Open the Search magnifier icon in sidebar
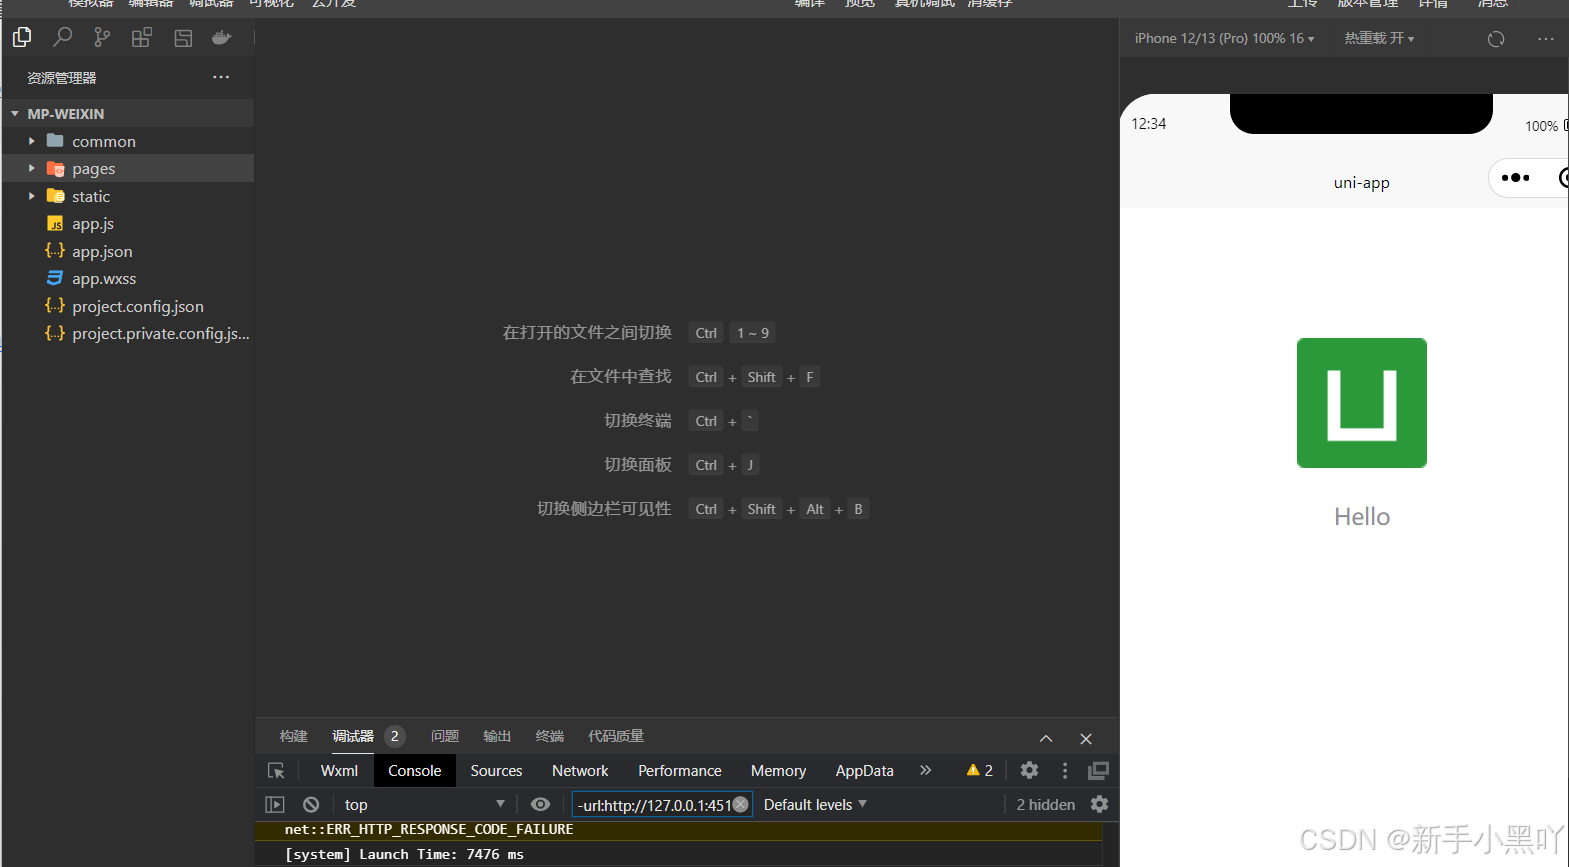 [62, 38]
